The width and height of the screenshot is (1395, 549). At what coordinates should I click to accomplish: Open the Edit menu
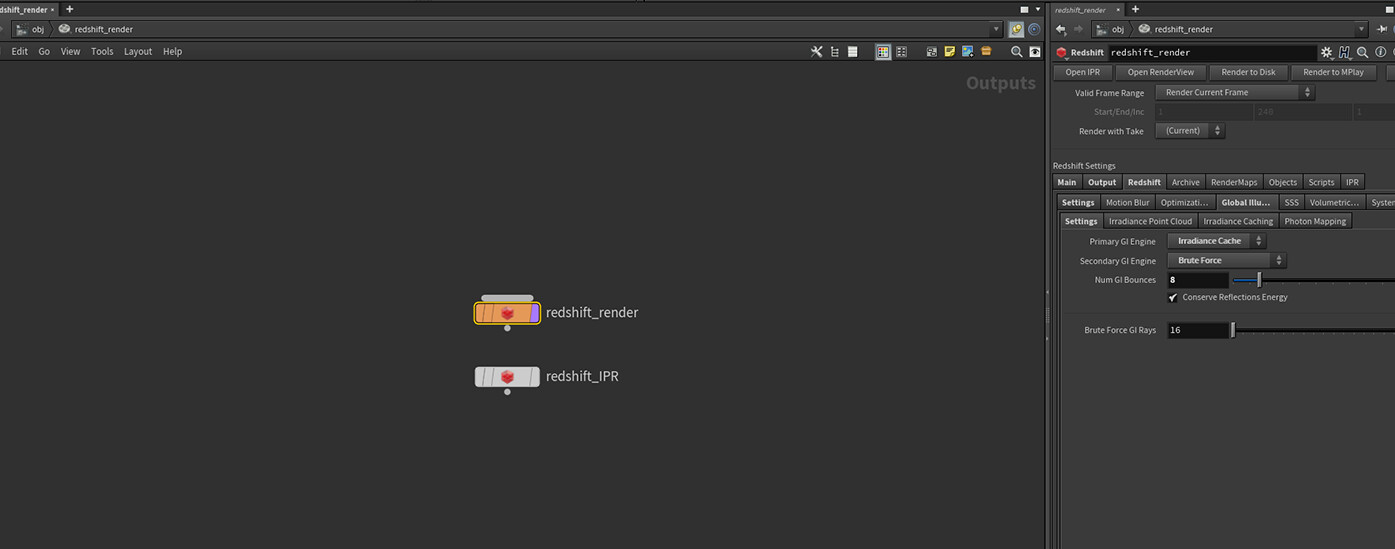point(19,52)
